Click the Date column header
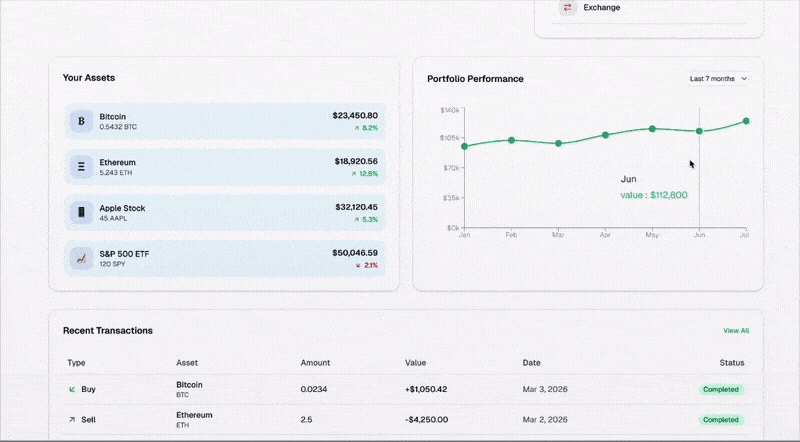The height and width of the screenshot is (442, 800). coord(532,362)
